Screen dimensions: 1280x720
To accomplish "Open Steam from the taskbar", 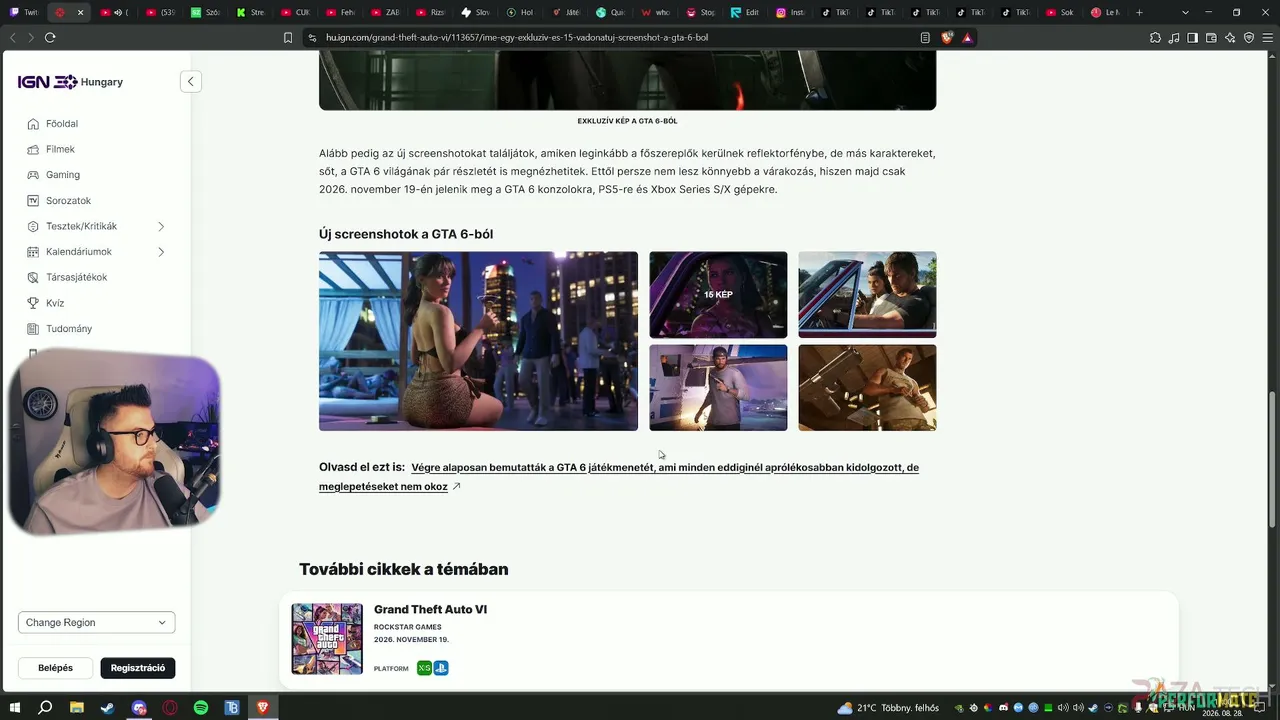I will [107, 708].
